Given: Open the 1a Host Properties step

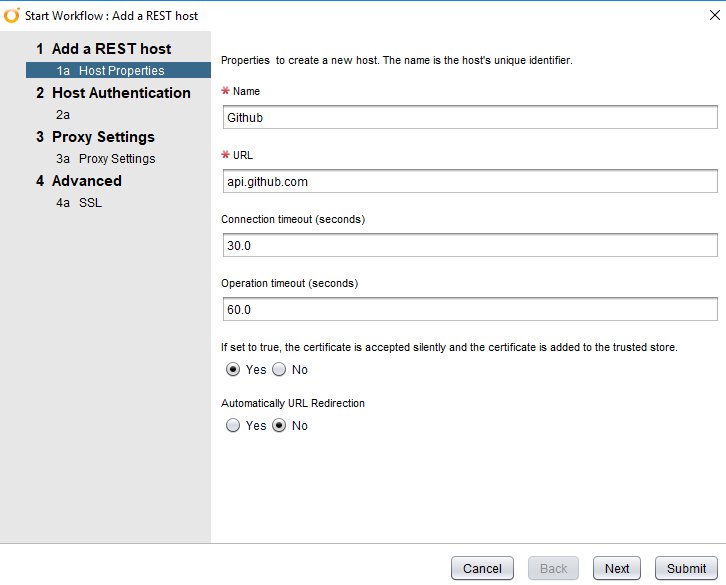Looking at the screenshot, I should pos(118,70).
